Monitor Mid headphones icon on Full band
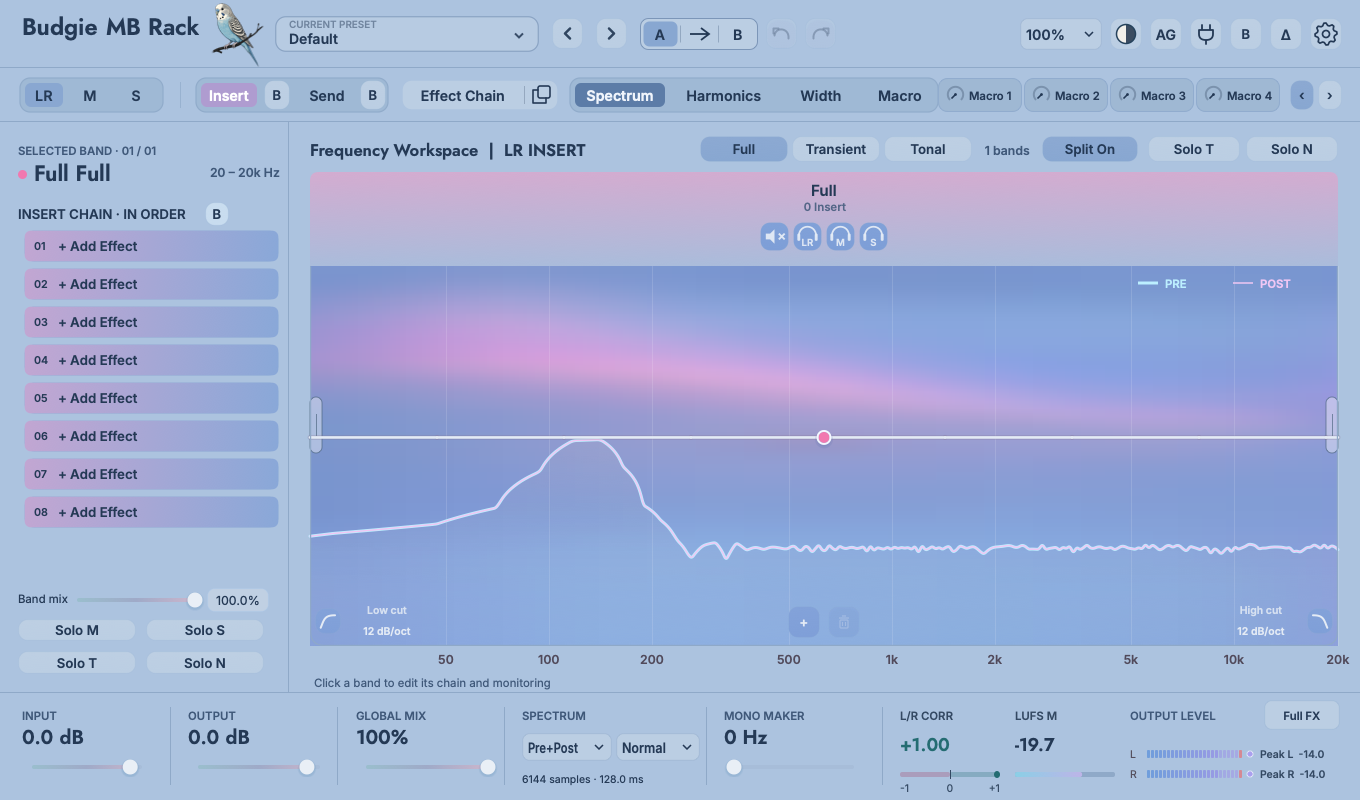Viewport: 1360px width, 800px height. point(840,237)
